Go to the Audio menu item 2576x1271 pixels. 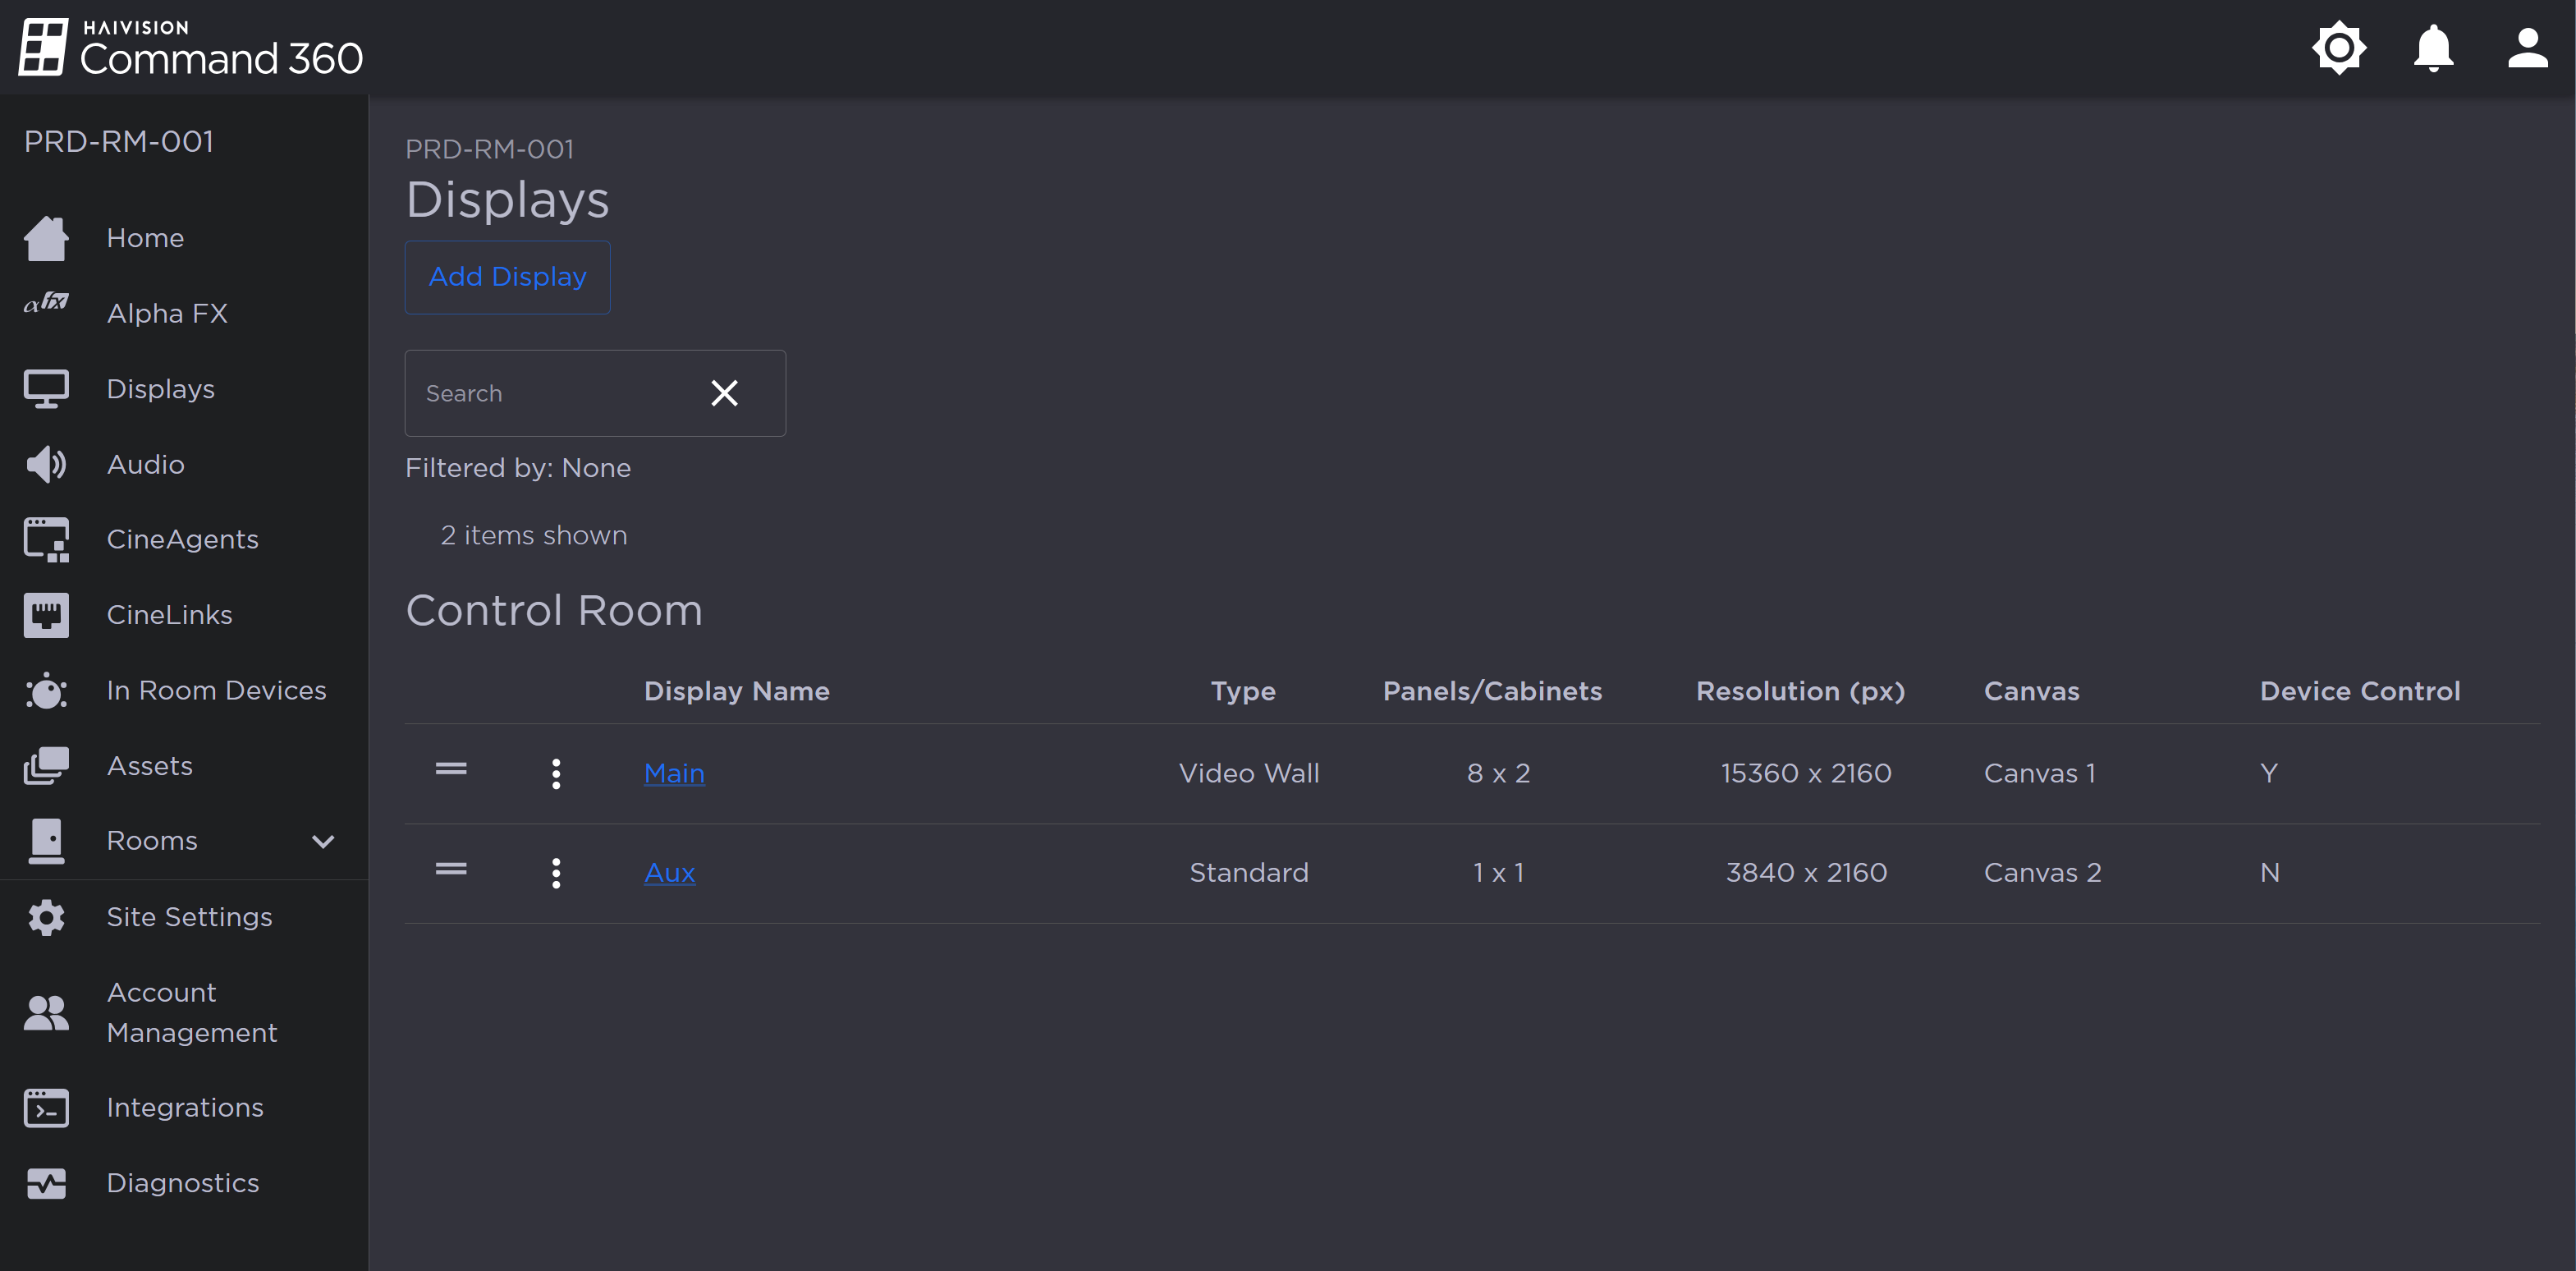coord(145,464)
